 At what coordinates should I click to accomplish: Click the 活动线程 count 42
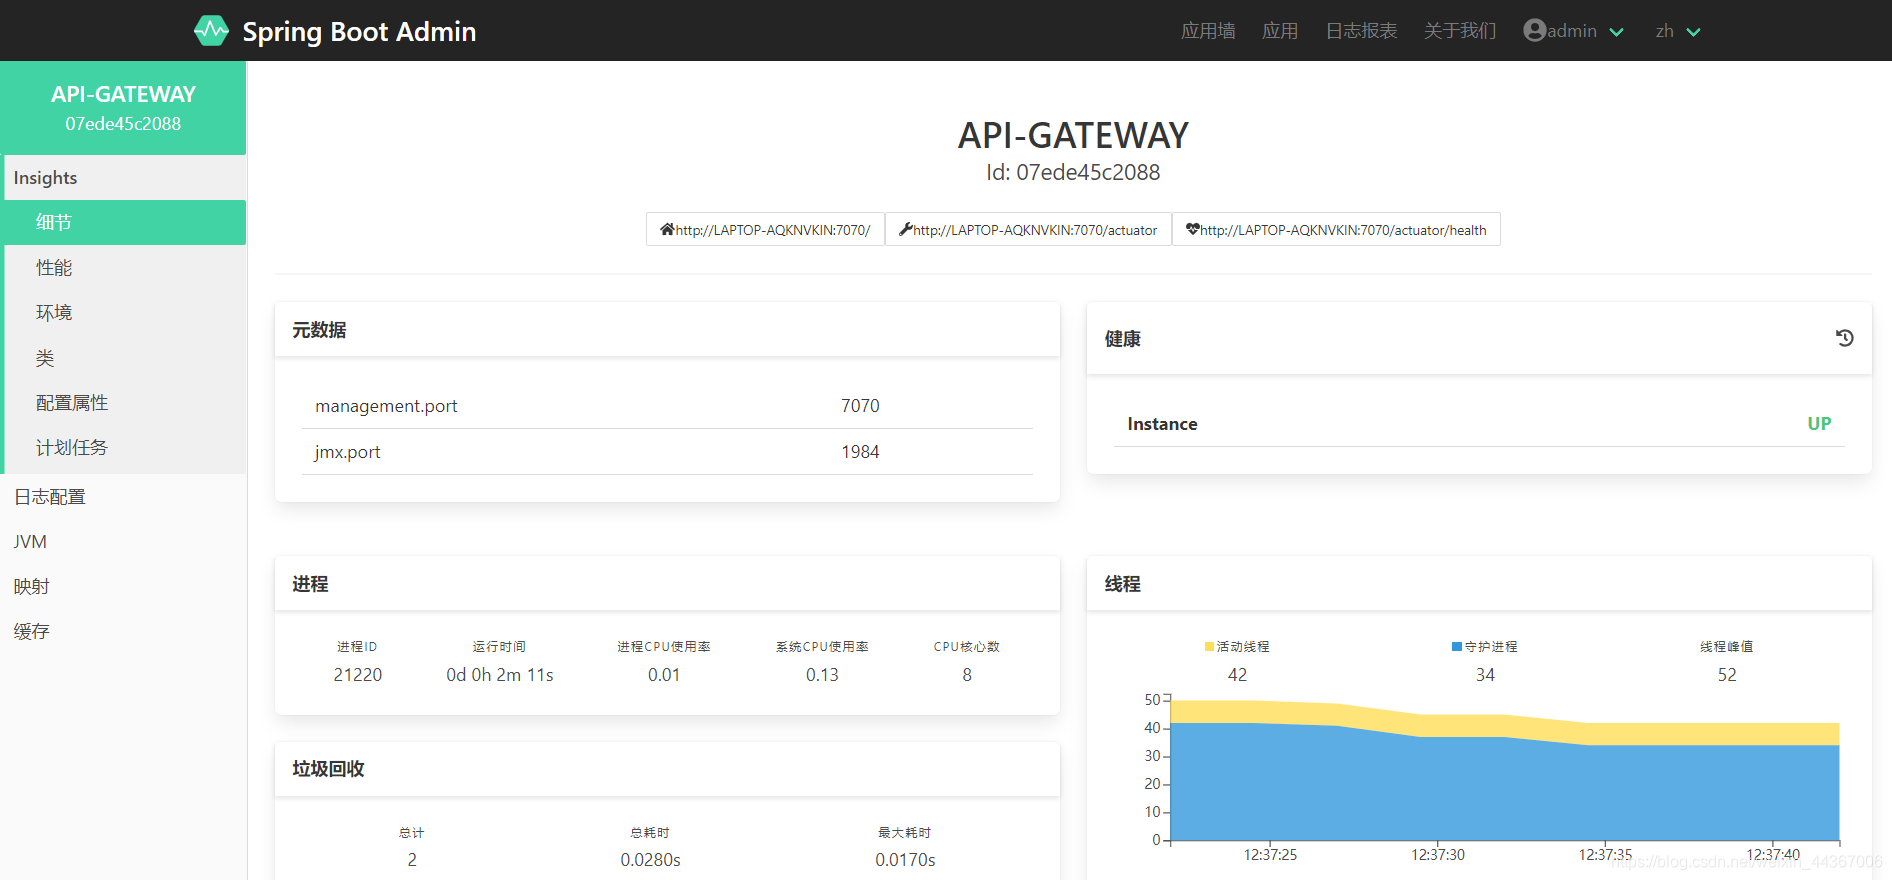pyautogui.click(x=1237, y=675)
